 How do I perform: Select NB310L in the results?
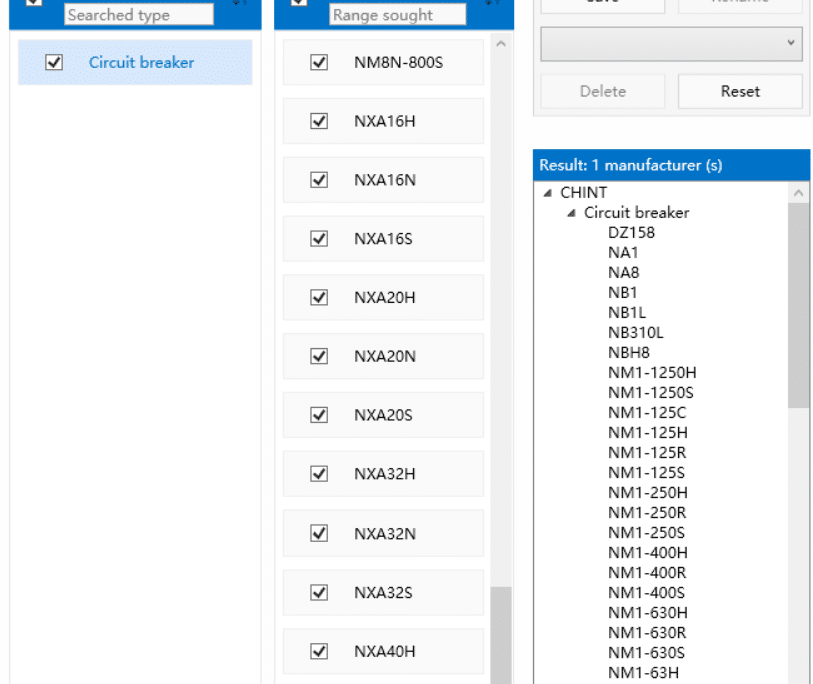(636, 332)
